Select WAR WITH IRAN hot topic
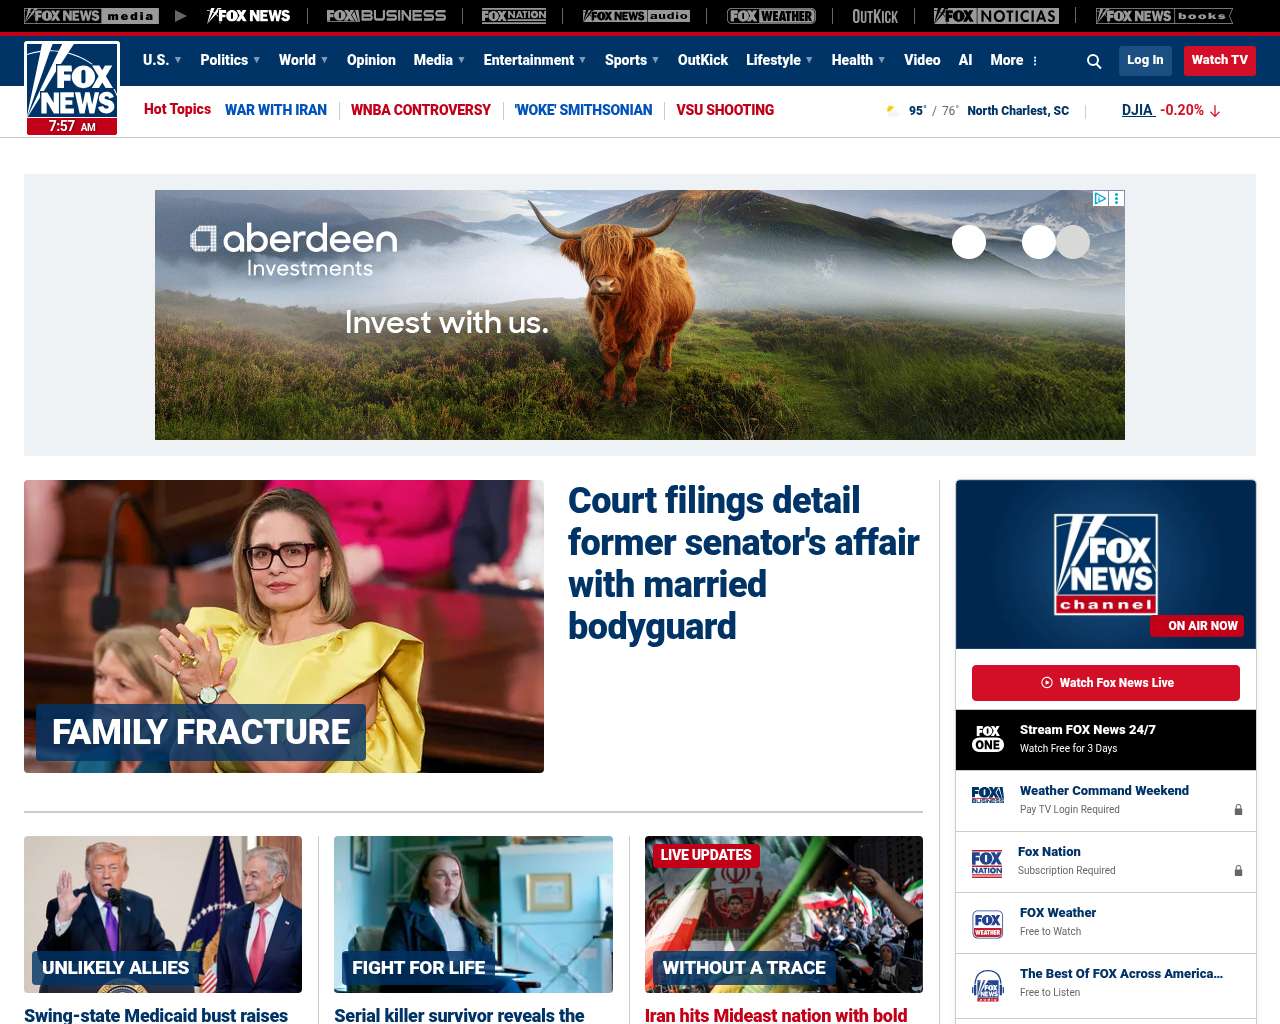The image size is (1280, 1024). click(276, 110)
